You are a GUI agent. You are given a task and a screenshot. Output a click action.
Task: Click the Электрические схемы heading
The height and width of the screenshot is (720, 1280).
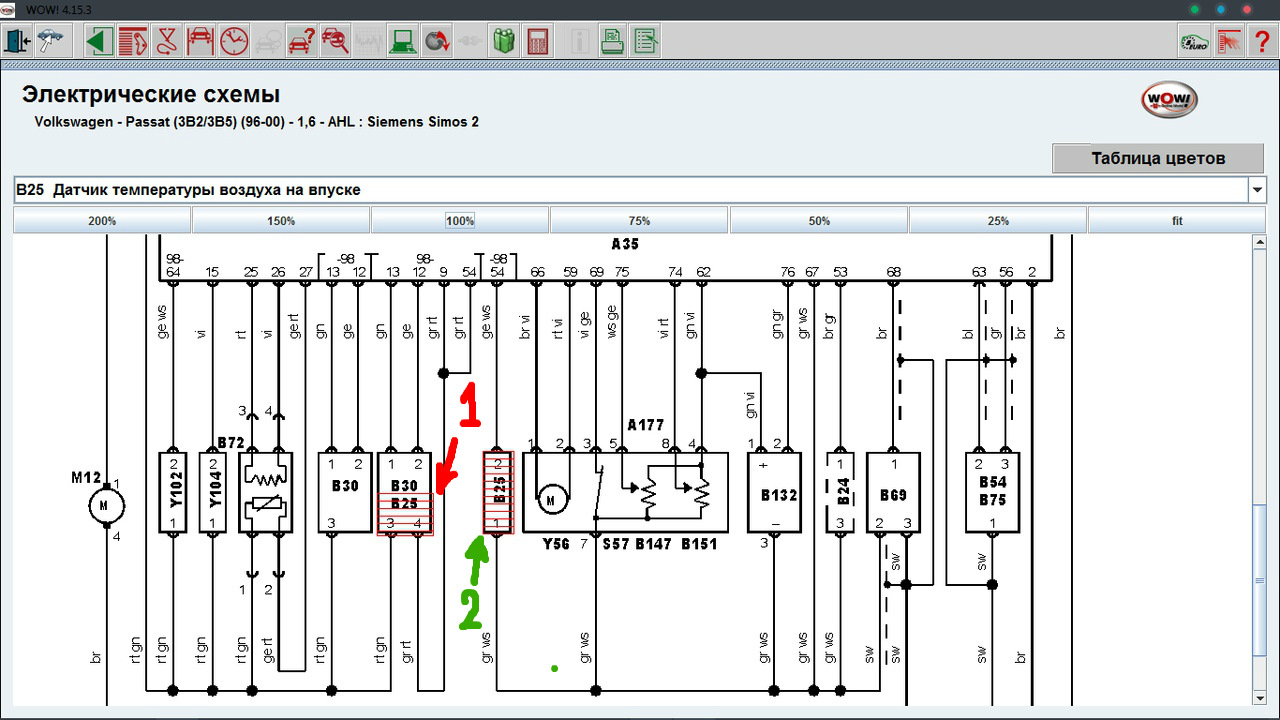point(151,95)
